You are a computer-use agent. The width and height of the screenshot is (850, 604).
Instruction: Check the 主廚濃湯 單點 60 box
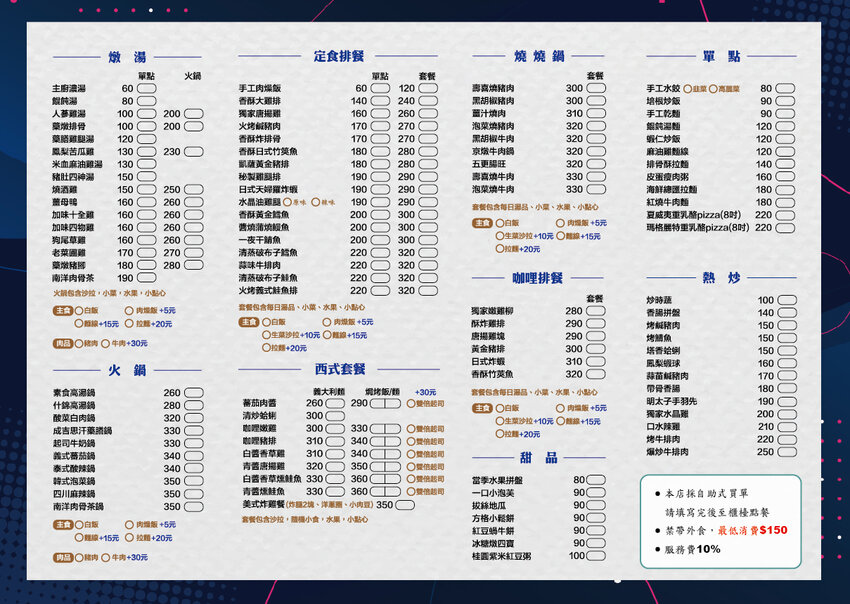(x=146, y=89)
